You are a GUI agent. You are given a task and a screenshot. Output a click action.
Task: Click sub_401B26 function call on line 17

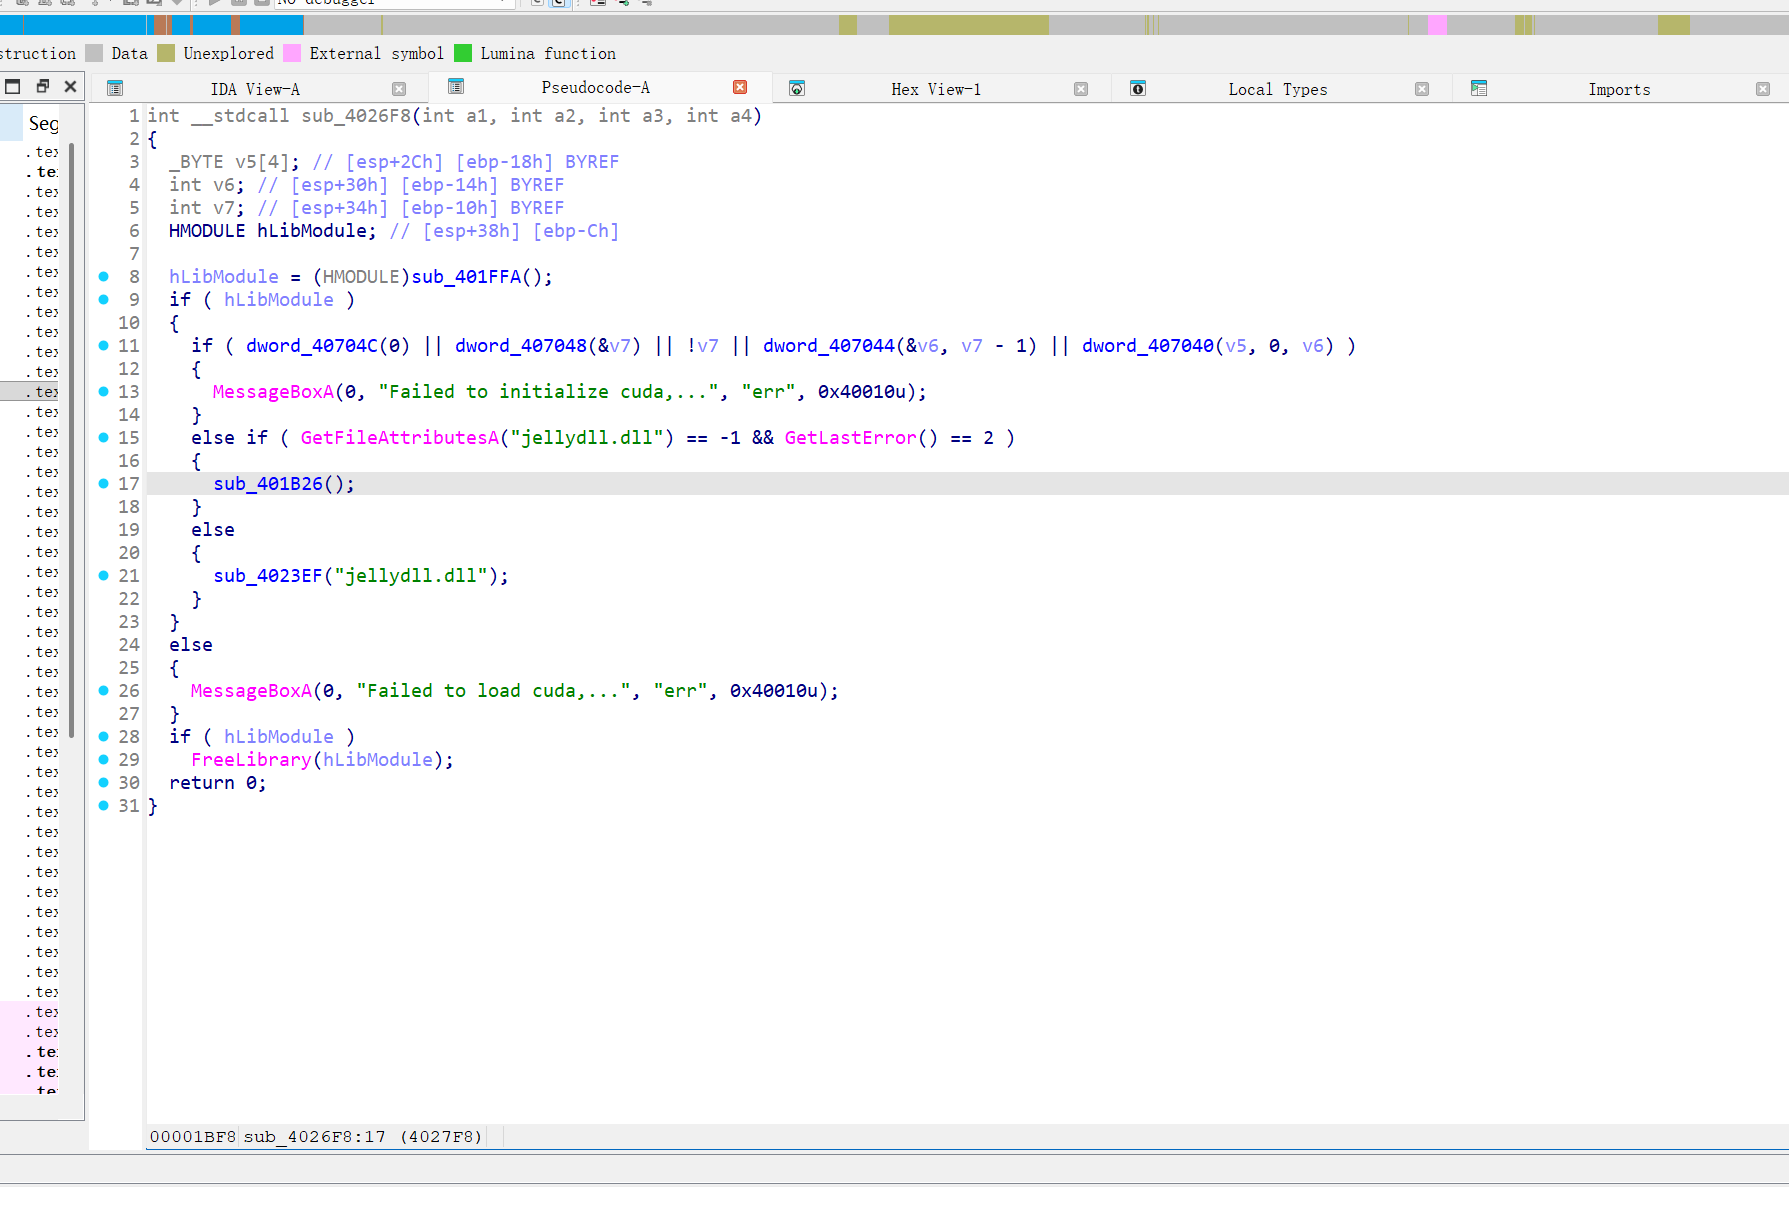click(268, 484)
